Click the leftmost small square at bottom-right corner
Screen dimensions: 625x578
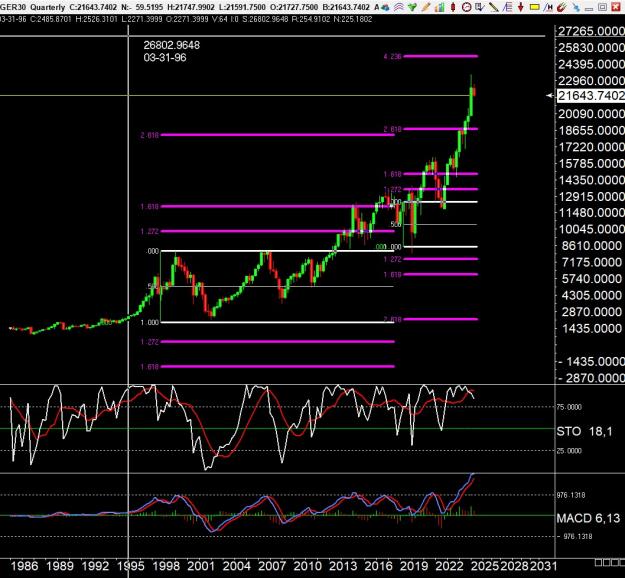pyautogui.click(x=598, y=562)
